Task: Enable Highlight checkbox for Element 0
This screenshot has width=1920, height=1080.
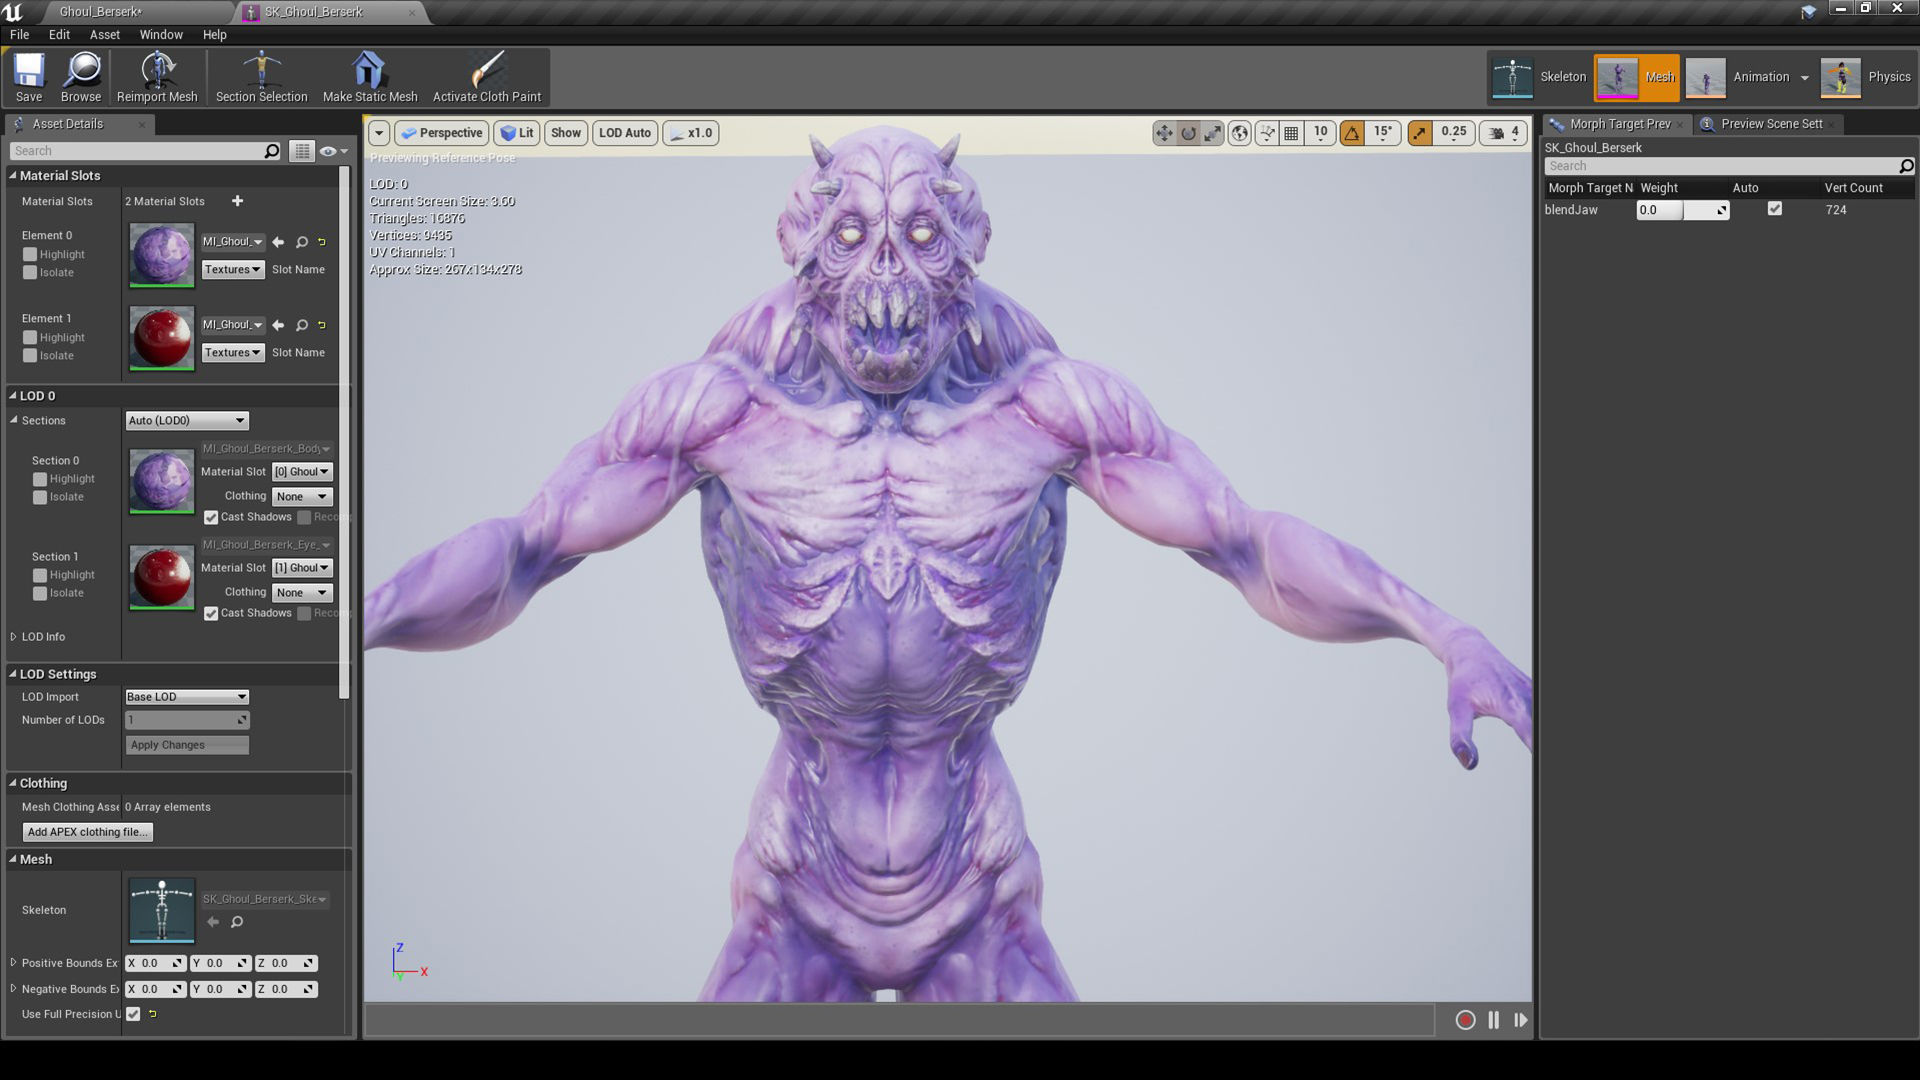Action: click(x=30, y=255)
